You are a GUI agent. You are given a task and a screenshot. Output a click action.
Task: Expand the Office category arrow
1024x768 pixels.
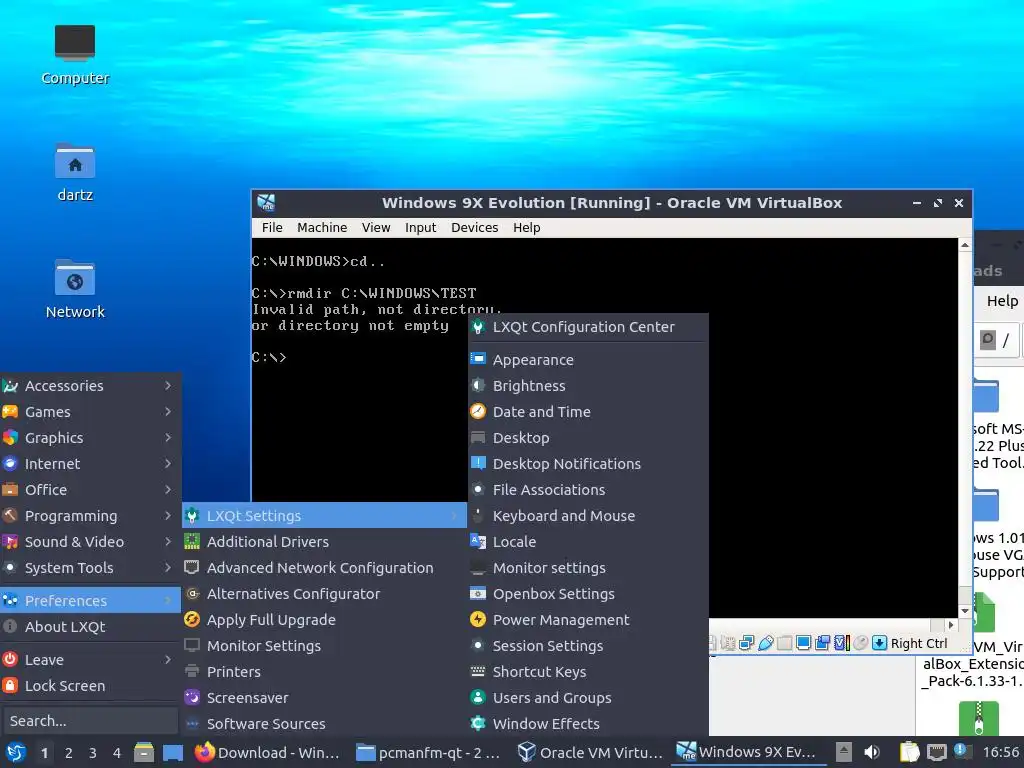(x=168, y=490)
